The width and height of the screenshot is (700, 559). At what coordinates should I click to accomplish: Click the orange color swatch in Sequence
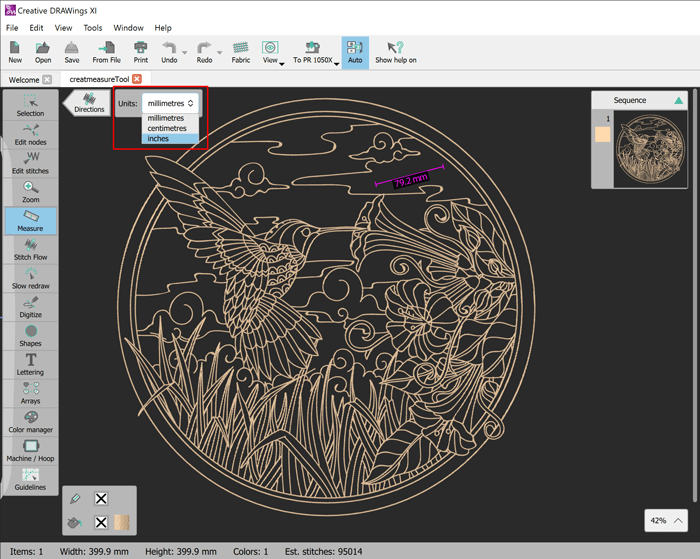coord(602,135)
